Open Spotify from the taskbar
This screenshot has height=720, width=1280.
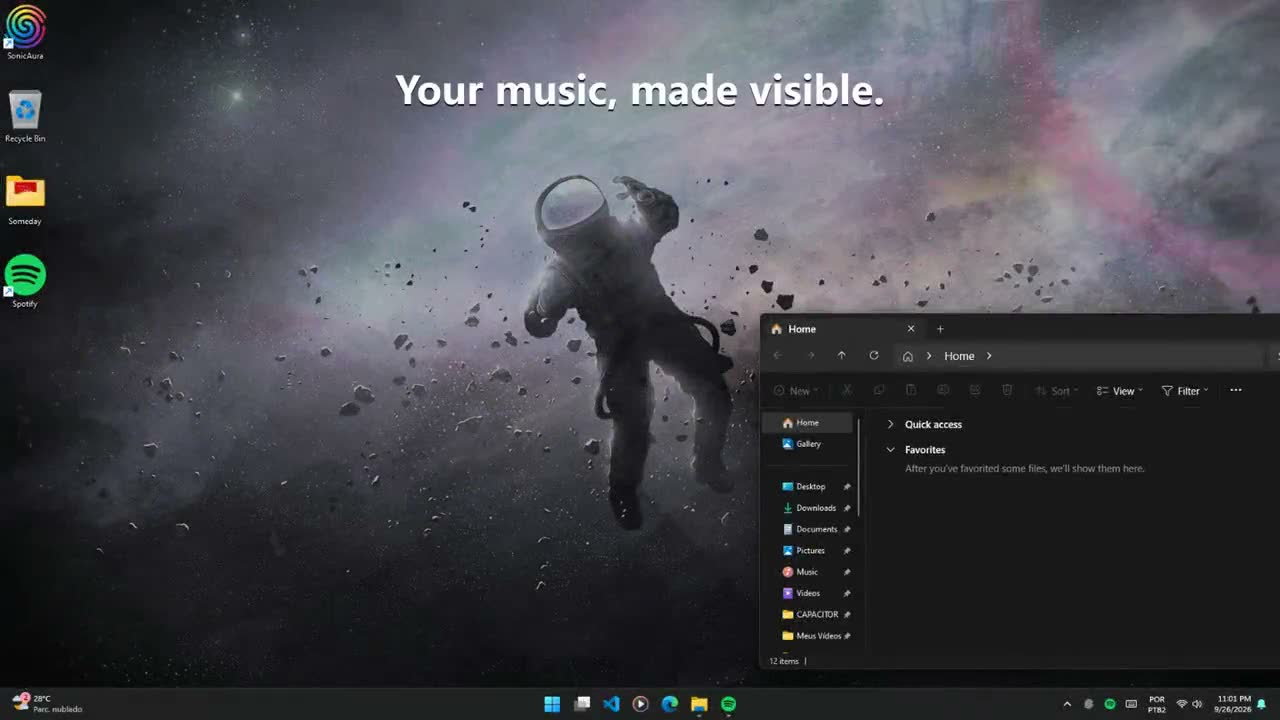click(x=729, y=704)
